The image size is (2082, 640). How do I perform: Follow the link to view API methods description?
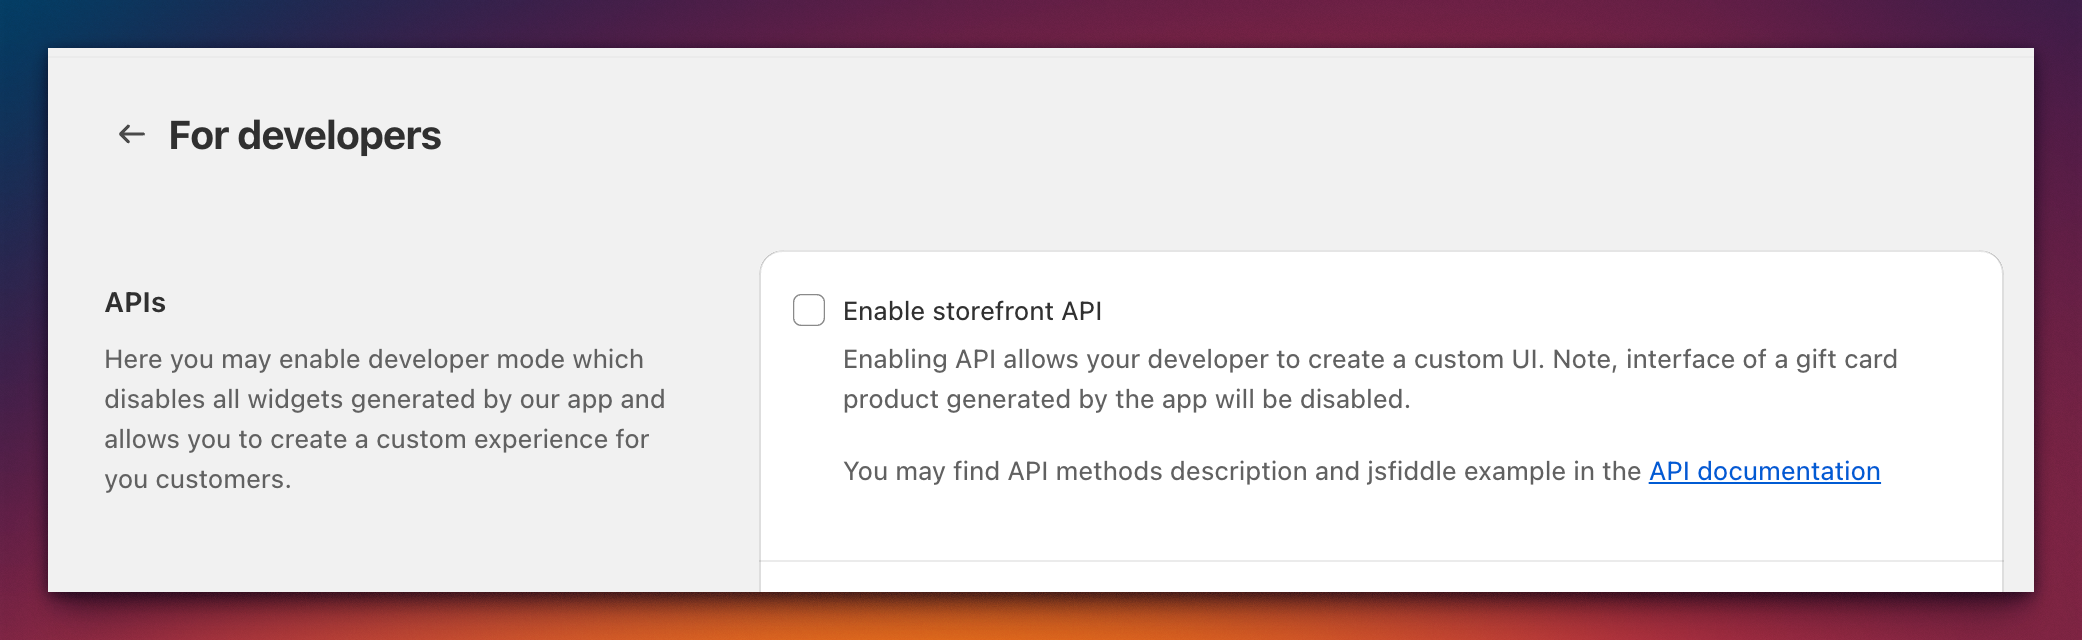(x=1765, y=472)
